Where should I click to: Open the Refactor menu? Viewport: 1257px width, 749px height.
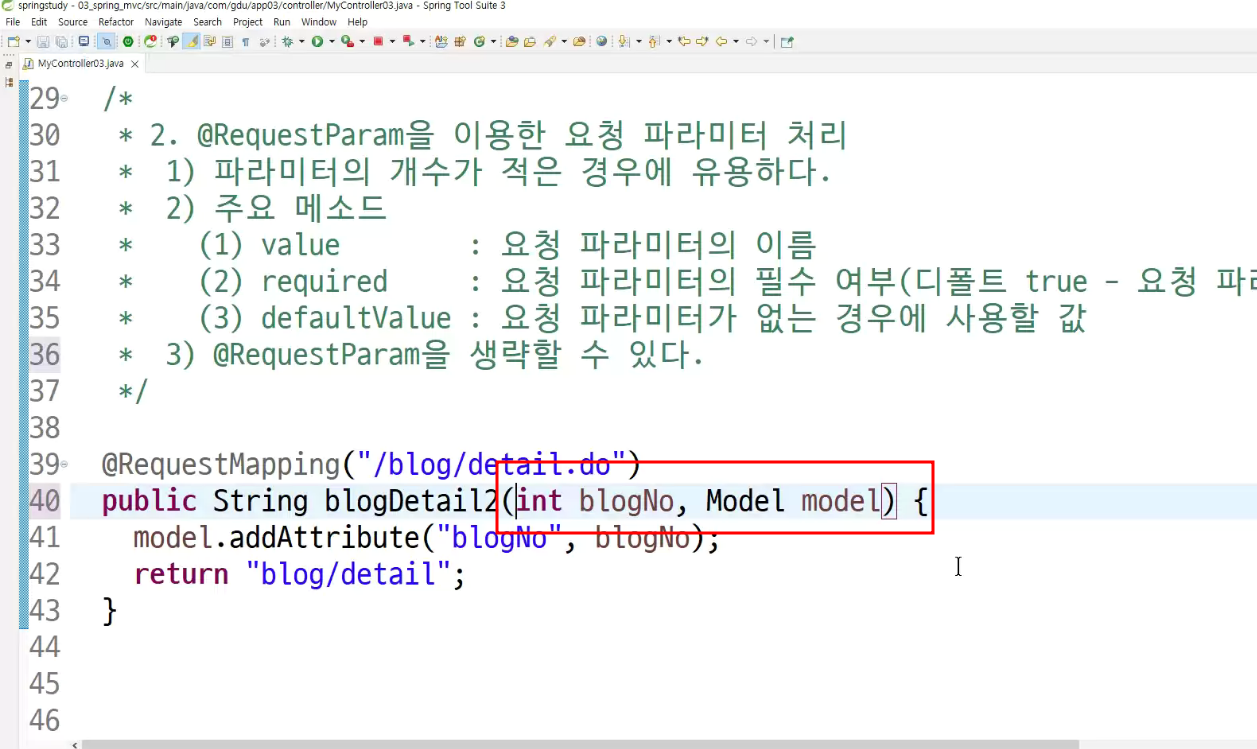(116, 22)
